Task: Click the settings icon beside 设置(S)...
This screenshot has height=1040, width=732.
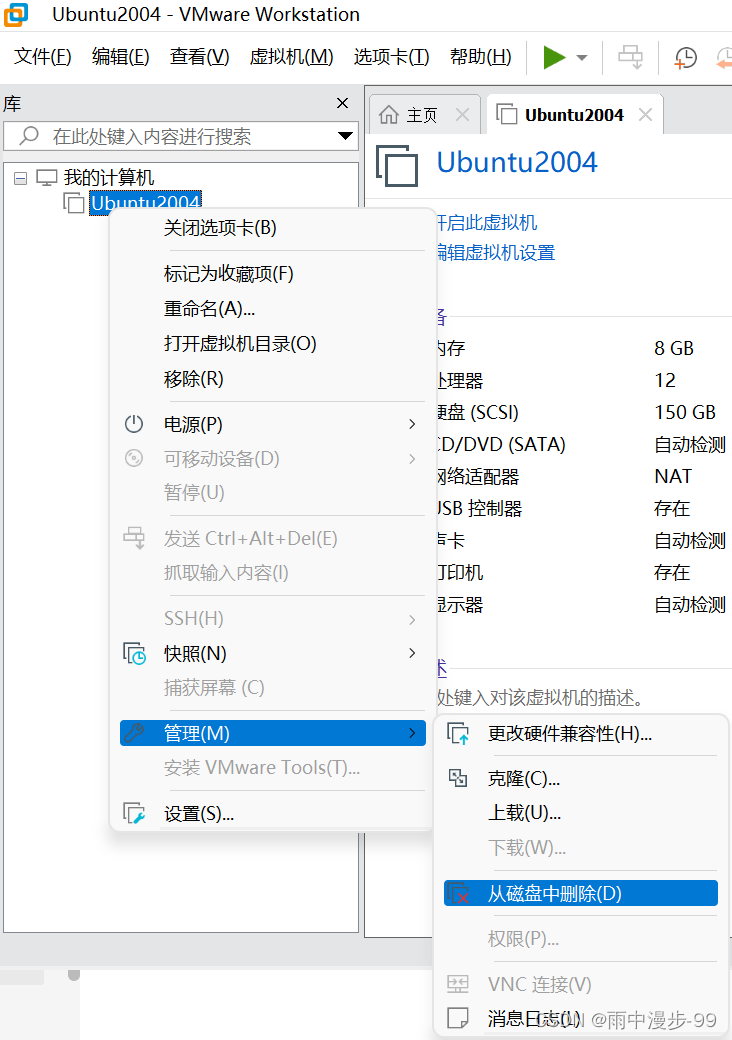Action: point(135,814)
